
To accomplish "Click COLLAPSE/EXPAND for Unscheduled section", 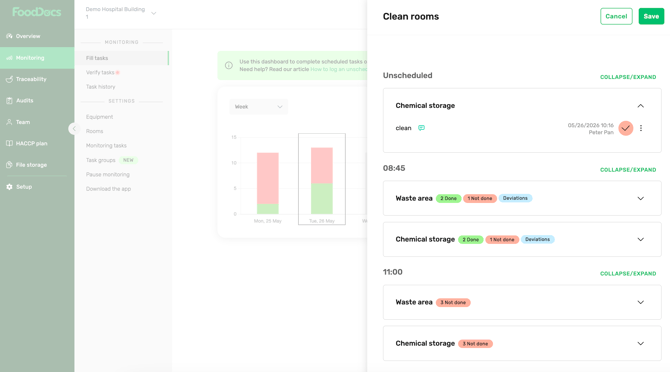I will 628,77.
